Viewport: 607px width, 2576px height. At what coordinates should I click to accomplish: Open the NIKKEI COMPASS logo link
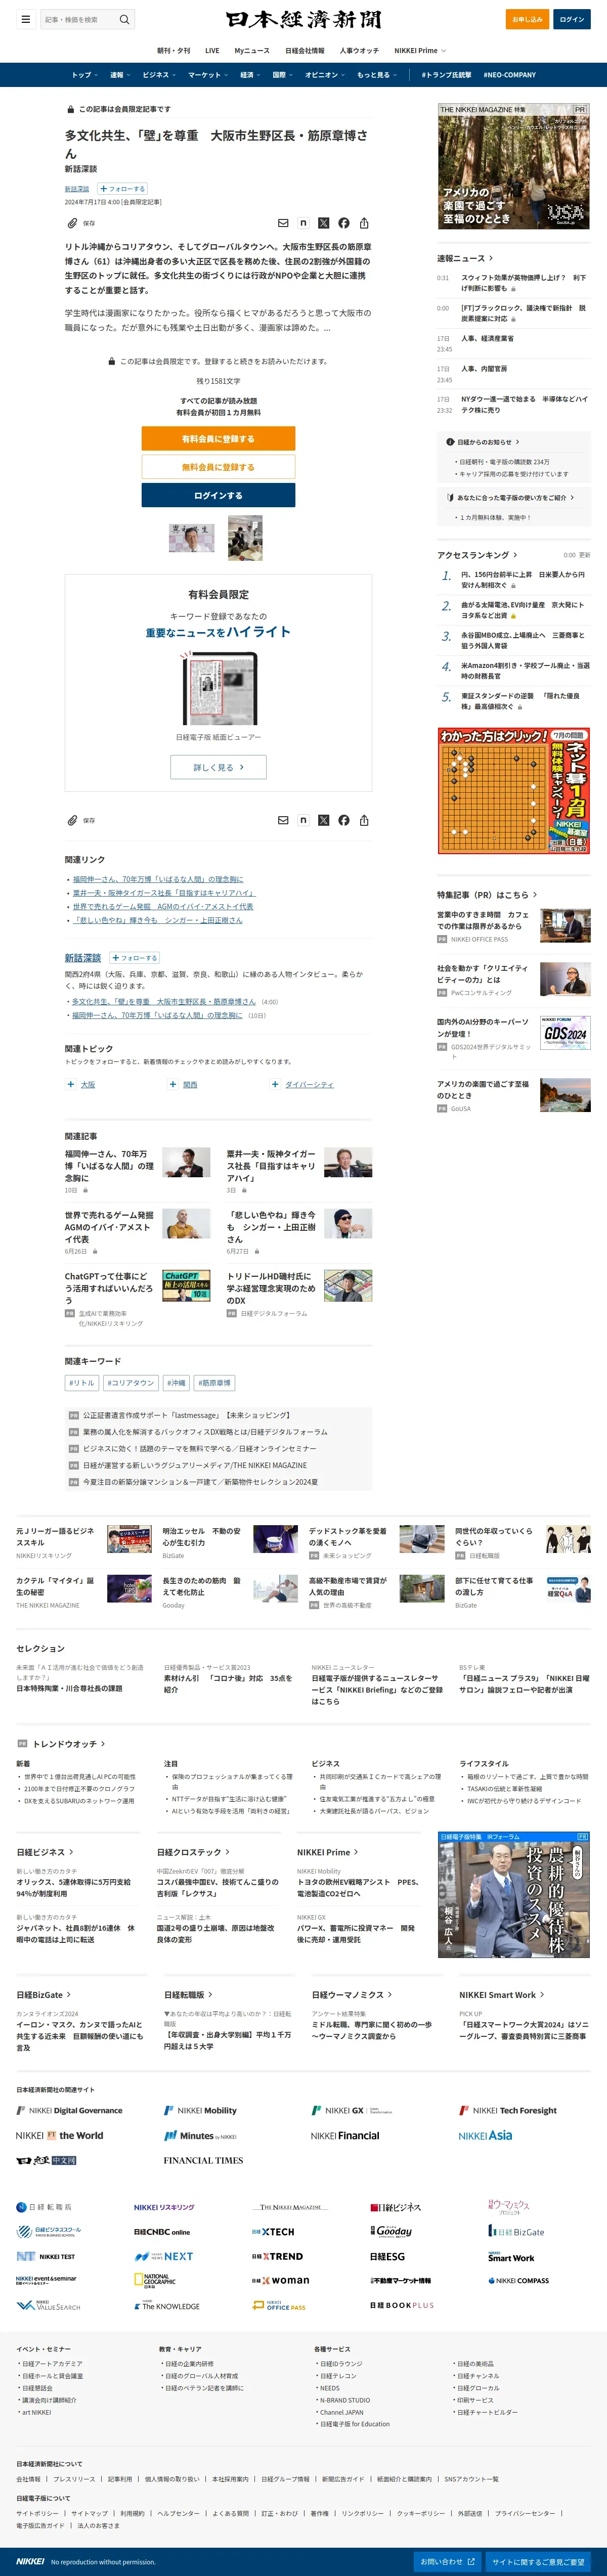coord(518,2280)
